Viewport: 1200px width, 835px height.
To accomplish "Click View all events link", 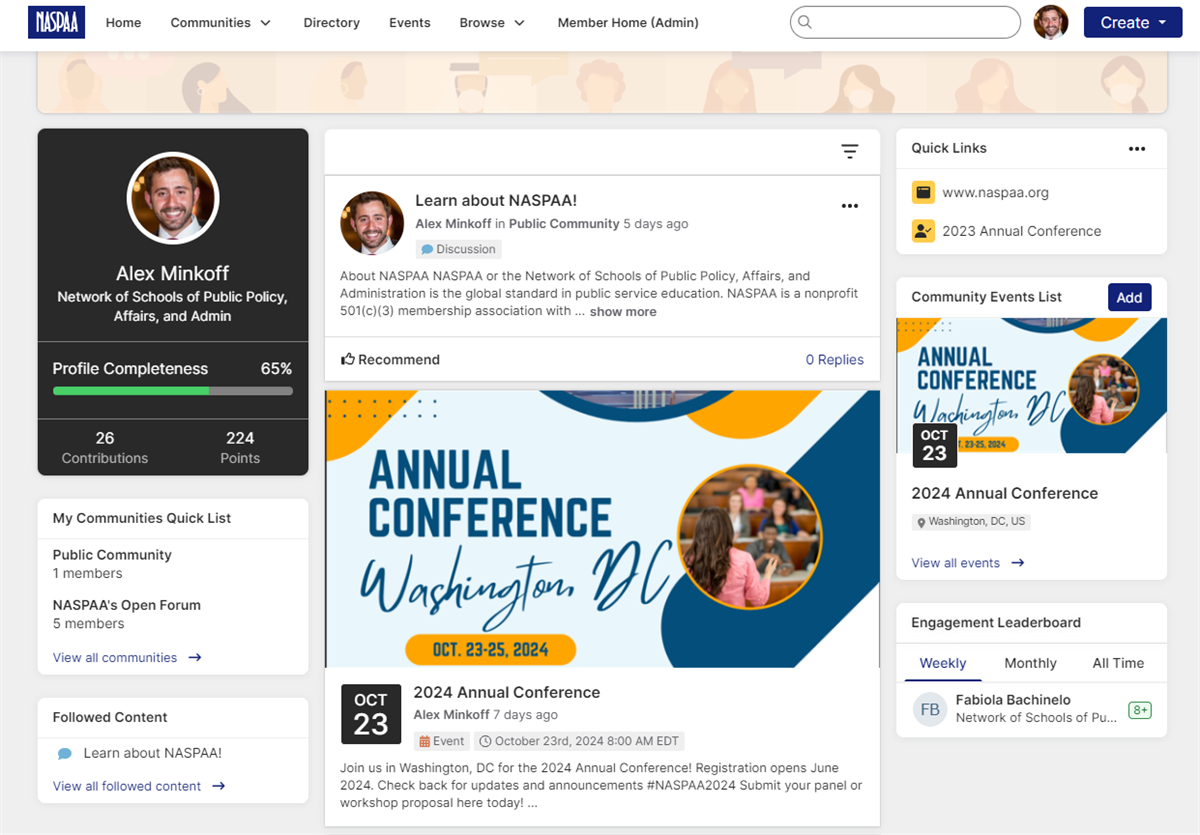I will tap(956, 563).
